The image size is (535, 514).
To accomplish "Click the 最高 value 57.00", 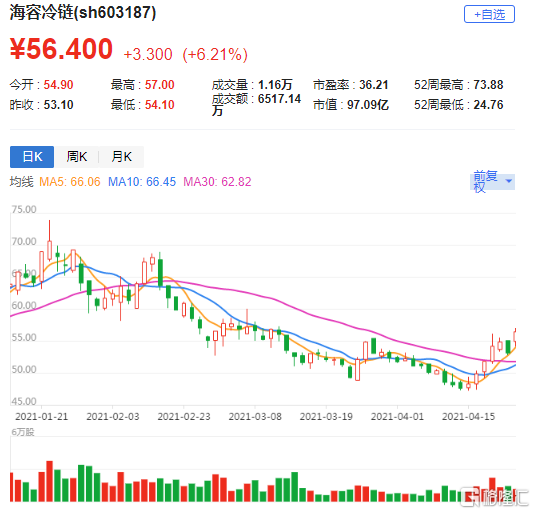I will pos(159,85).
